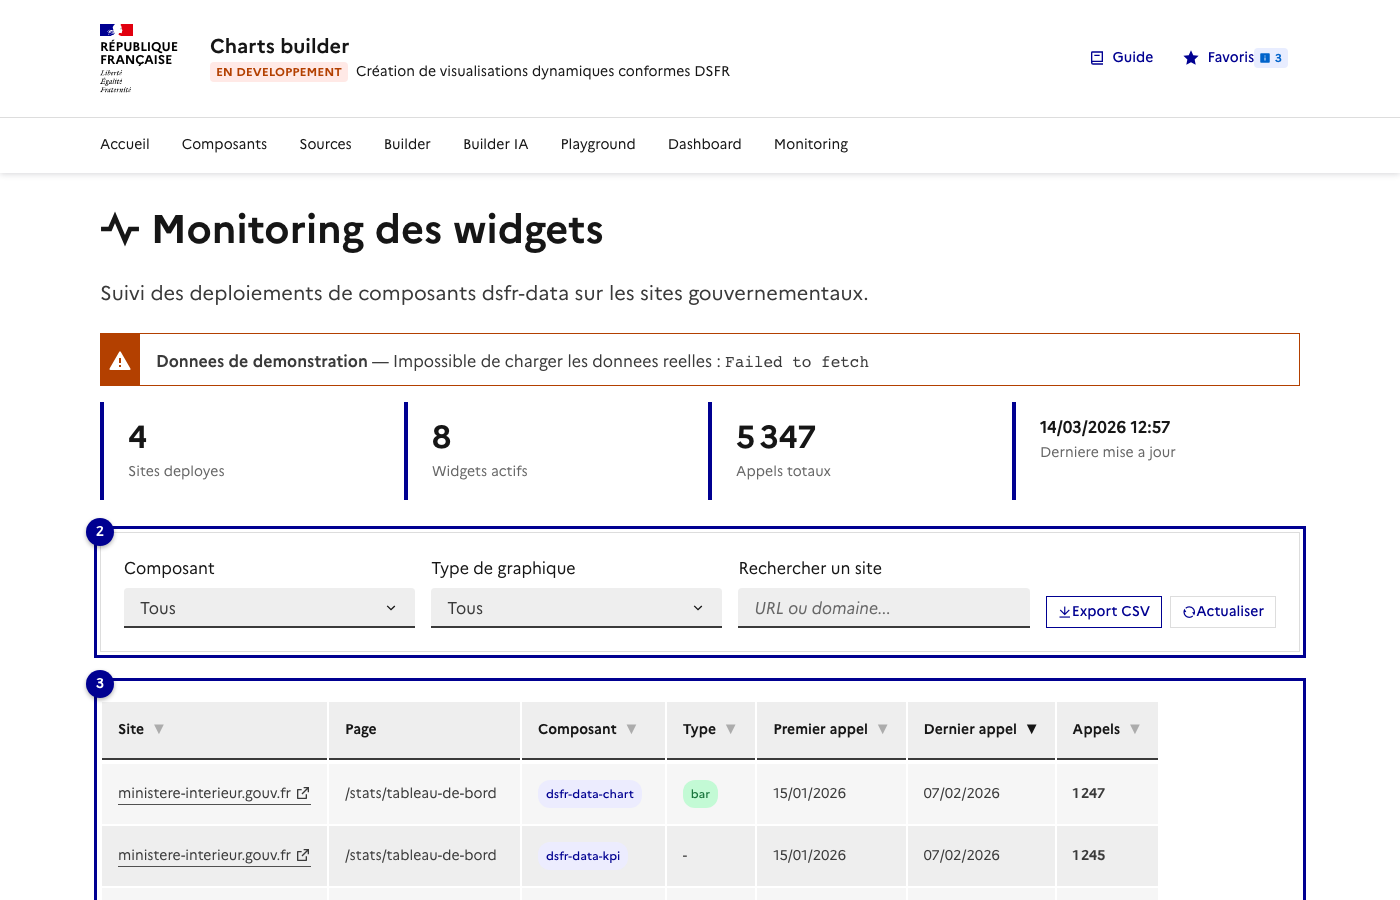Image resolution: width=1400 pixels, height=900 pixels.
Task: Open the ministere-interieur.gouv.fr site link
Action: coord(203,792)
